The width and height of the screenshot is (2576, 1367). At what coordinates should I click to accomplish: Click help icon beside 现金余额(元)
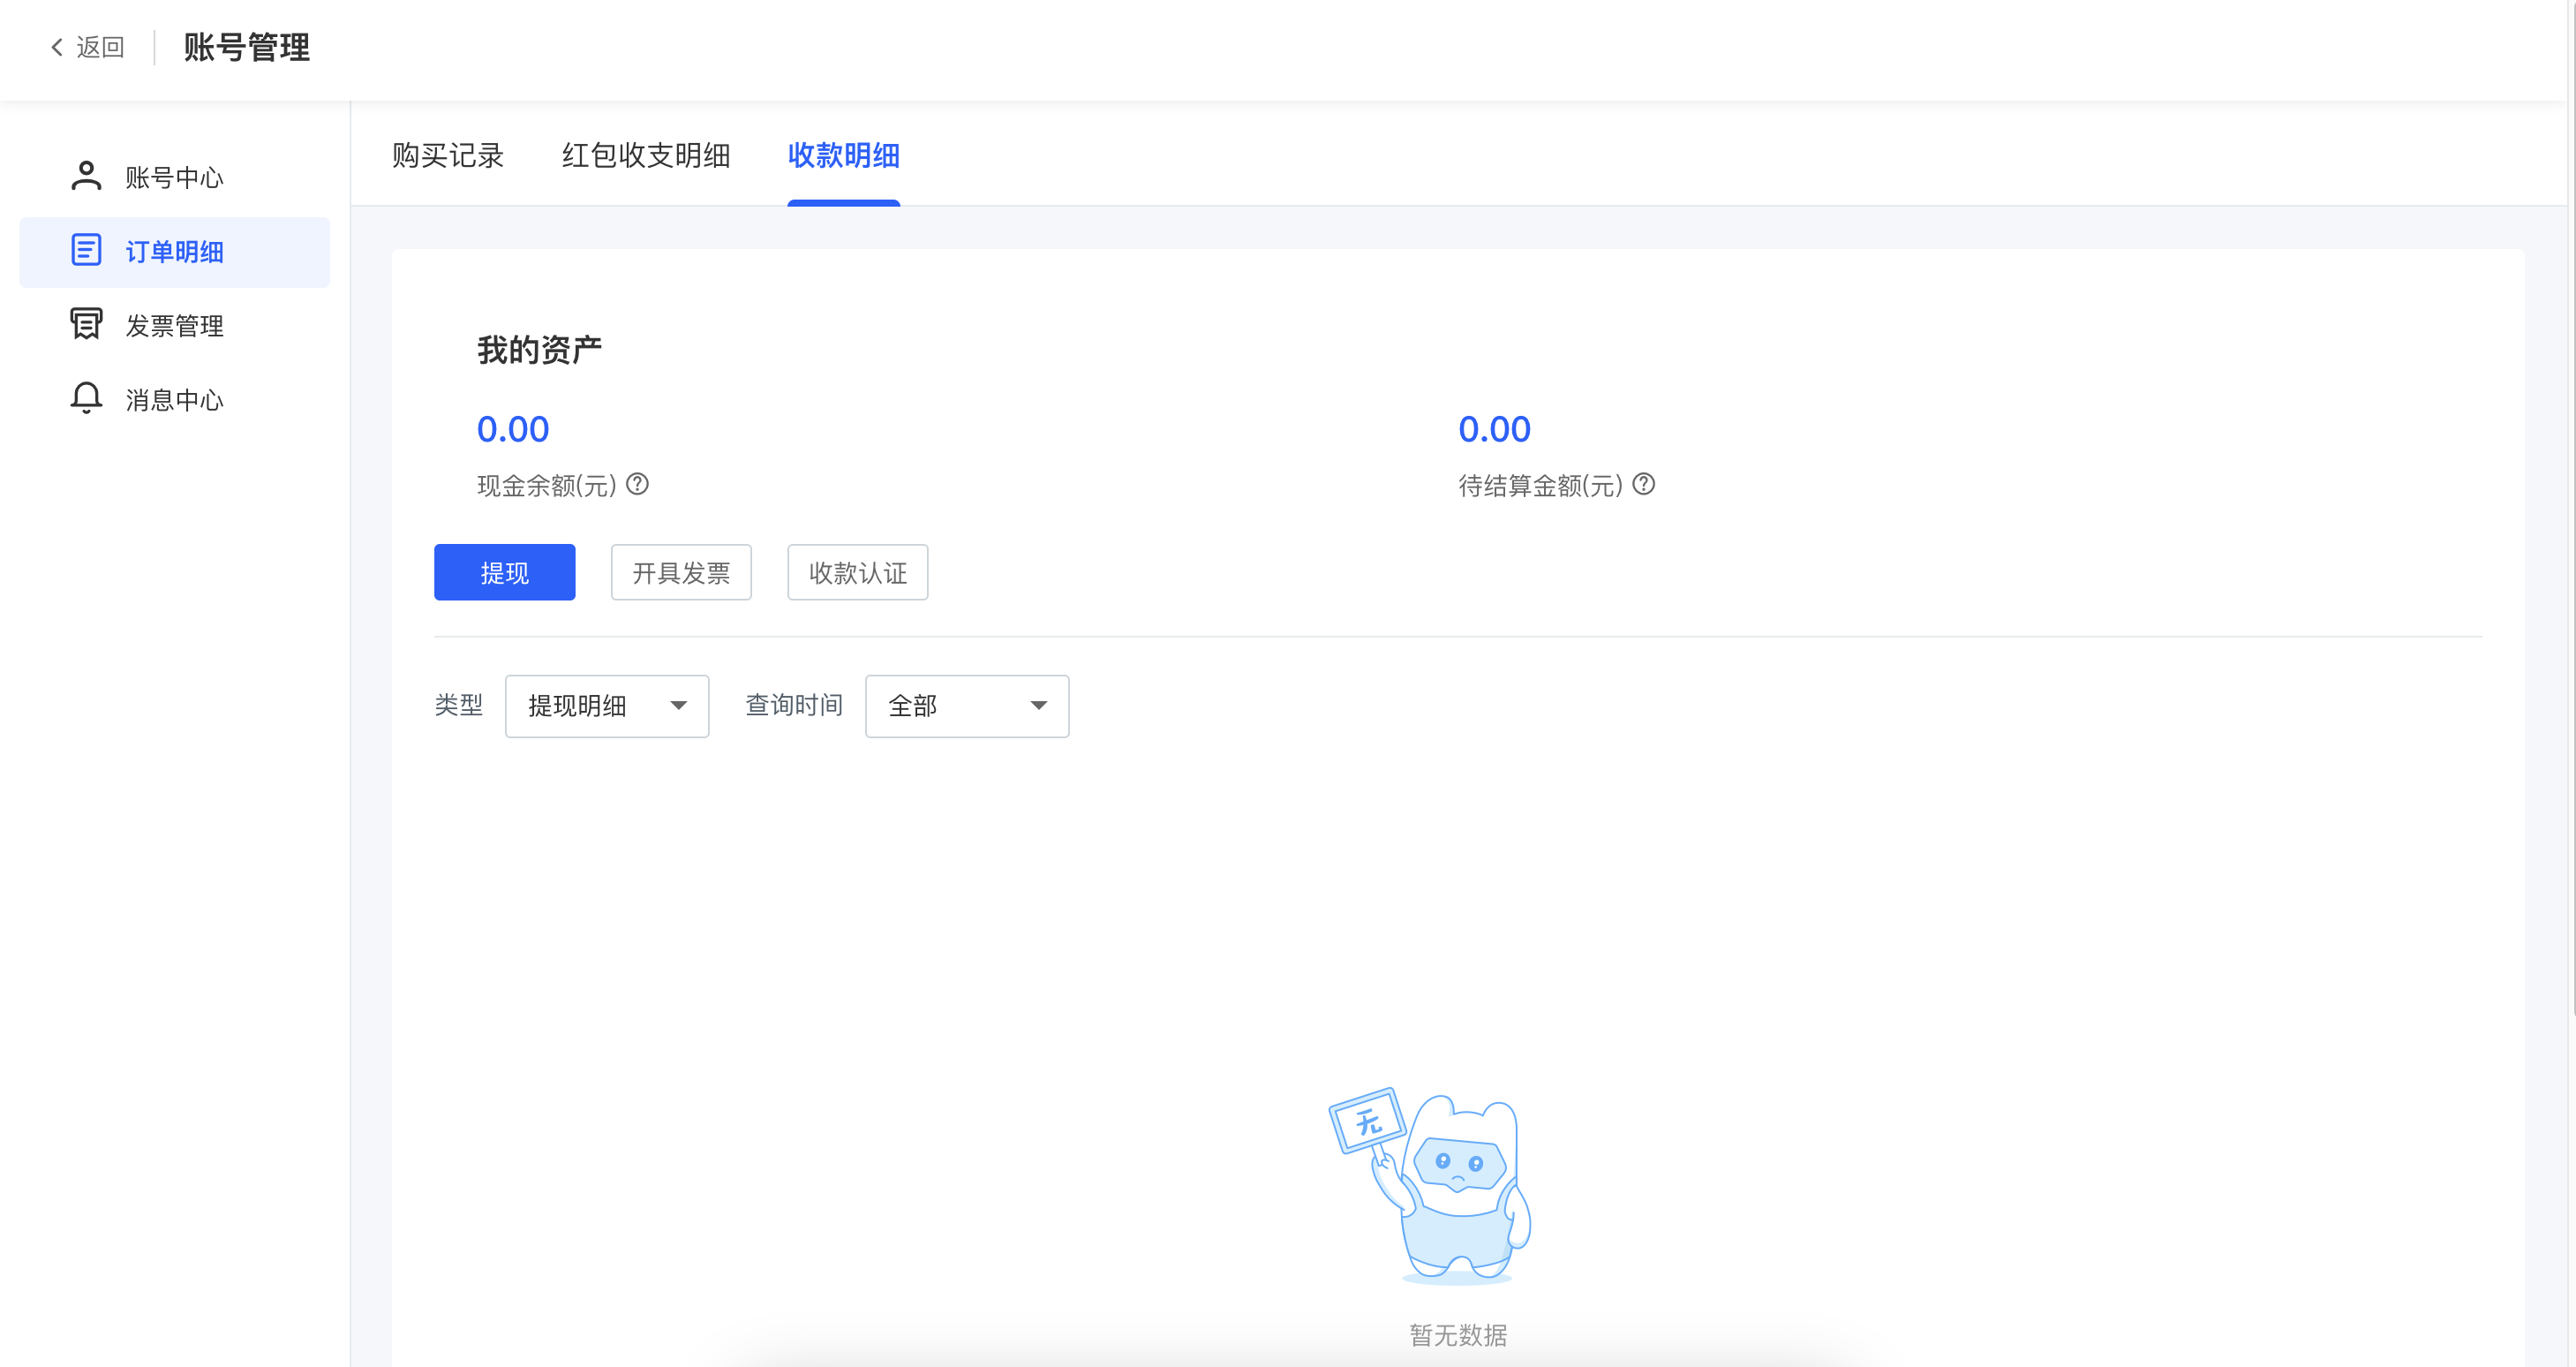(637, 484)
